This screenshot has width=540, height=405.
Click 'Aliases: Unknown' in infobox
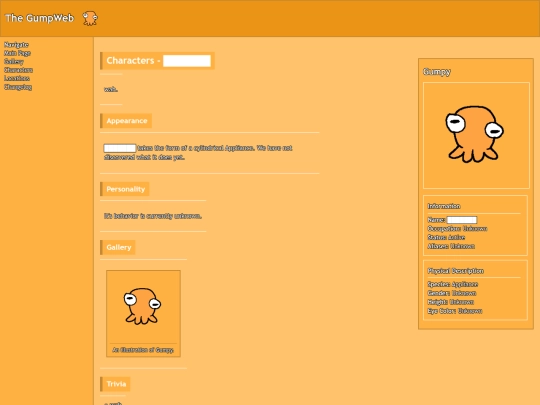[451, 246]
